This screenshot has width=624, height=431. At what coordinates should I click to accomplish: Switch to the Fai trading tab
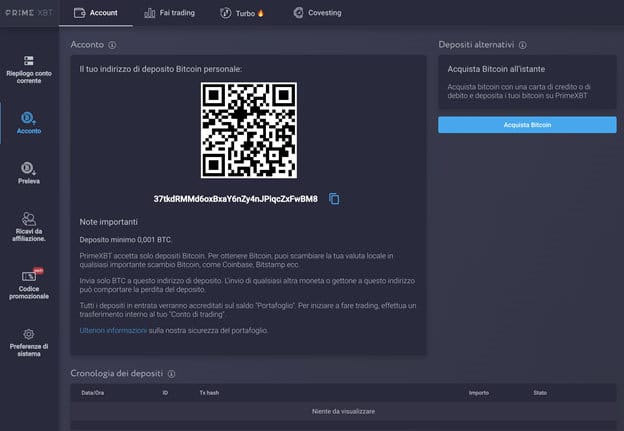(170, 13)
